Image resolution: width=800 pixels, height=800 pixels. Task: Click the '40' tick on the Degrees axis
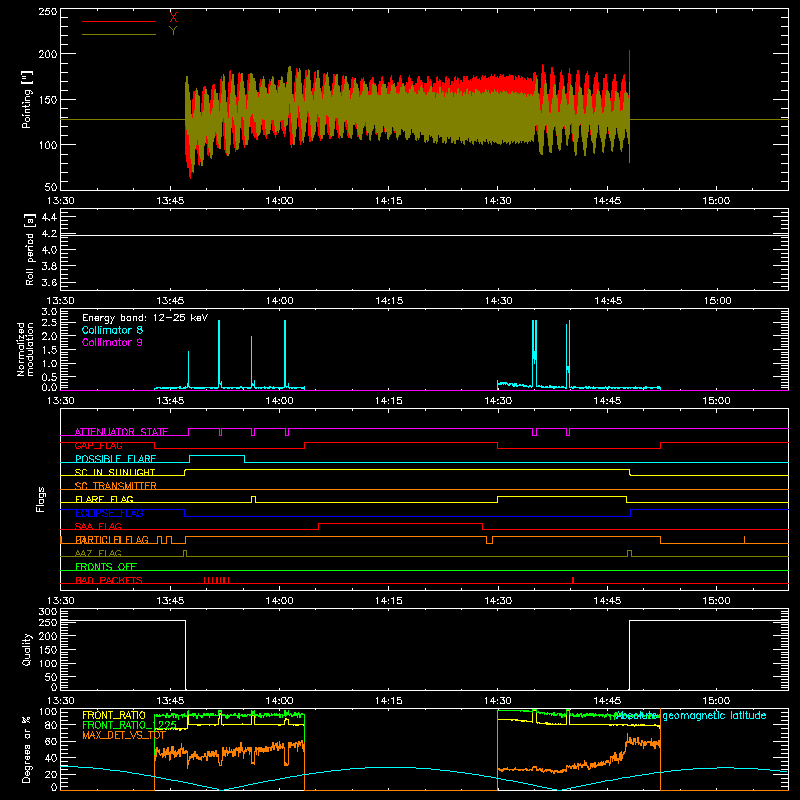pyautogui.click(x=52, y=758)
